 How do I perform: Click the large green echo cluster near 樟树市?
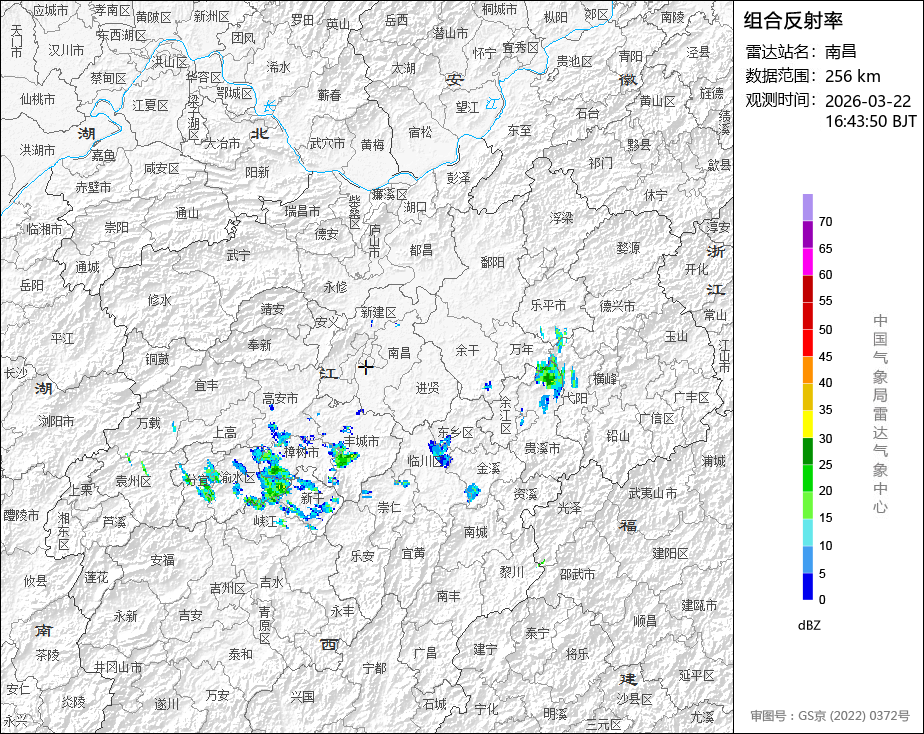(274, 480)
